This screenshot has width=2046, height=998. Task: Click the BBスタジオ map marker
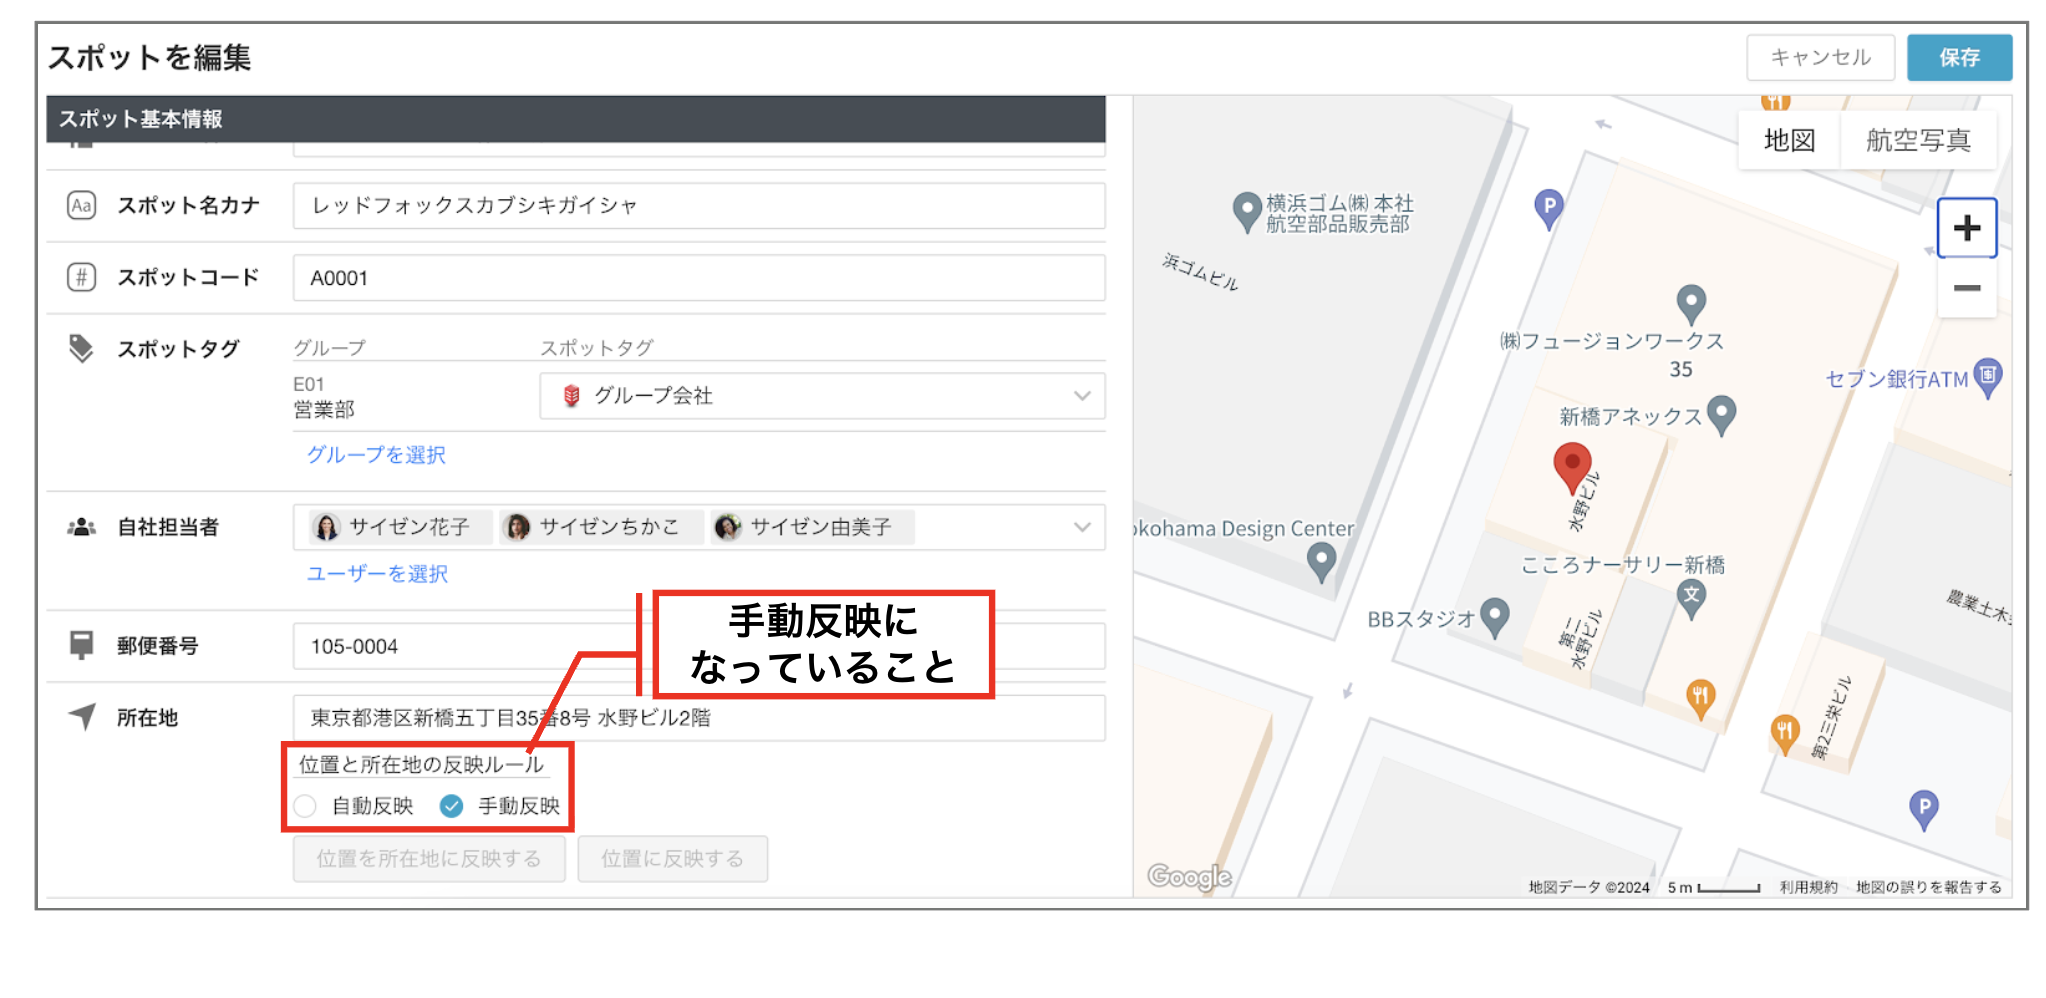pyautogui.click(x=1494, y=617)
